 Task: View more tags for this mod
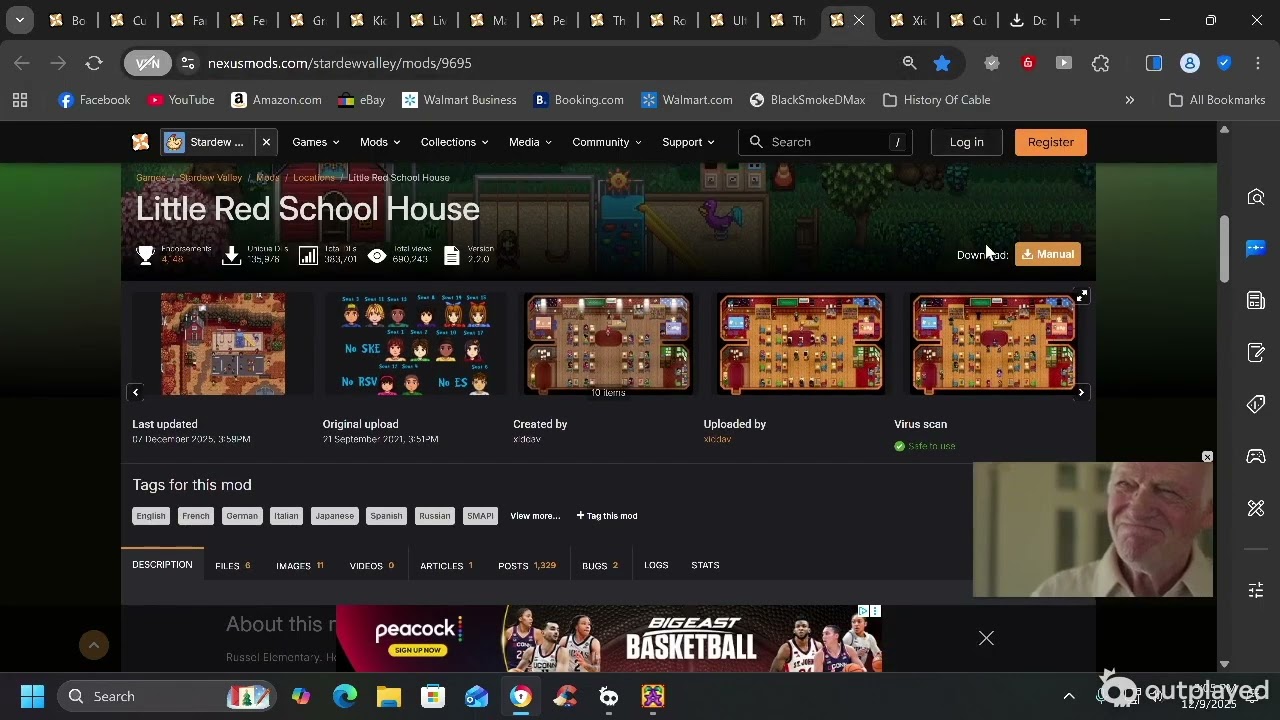[535, 516]
